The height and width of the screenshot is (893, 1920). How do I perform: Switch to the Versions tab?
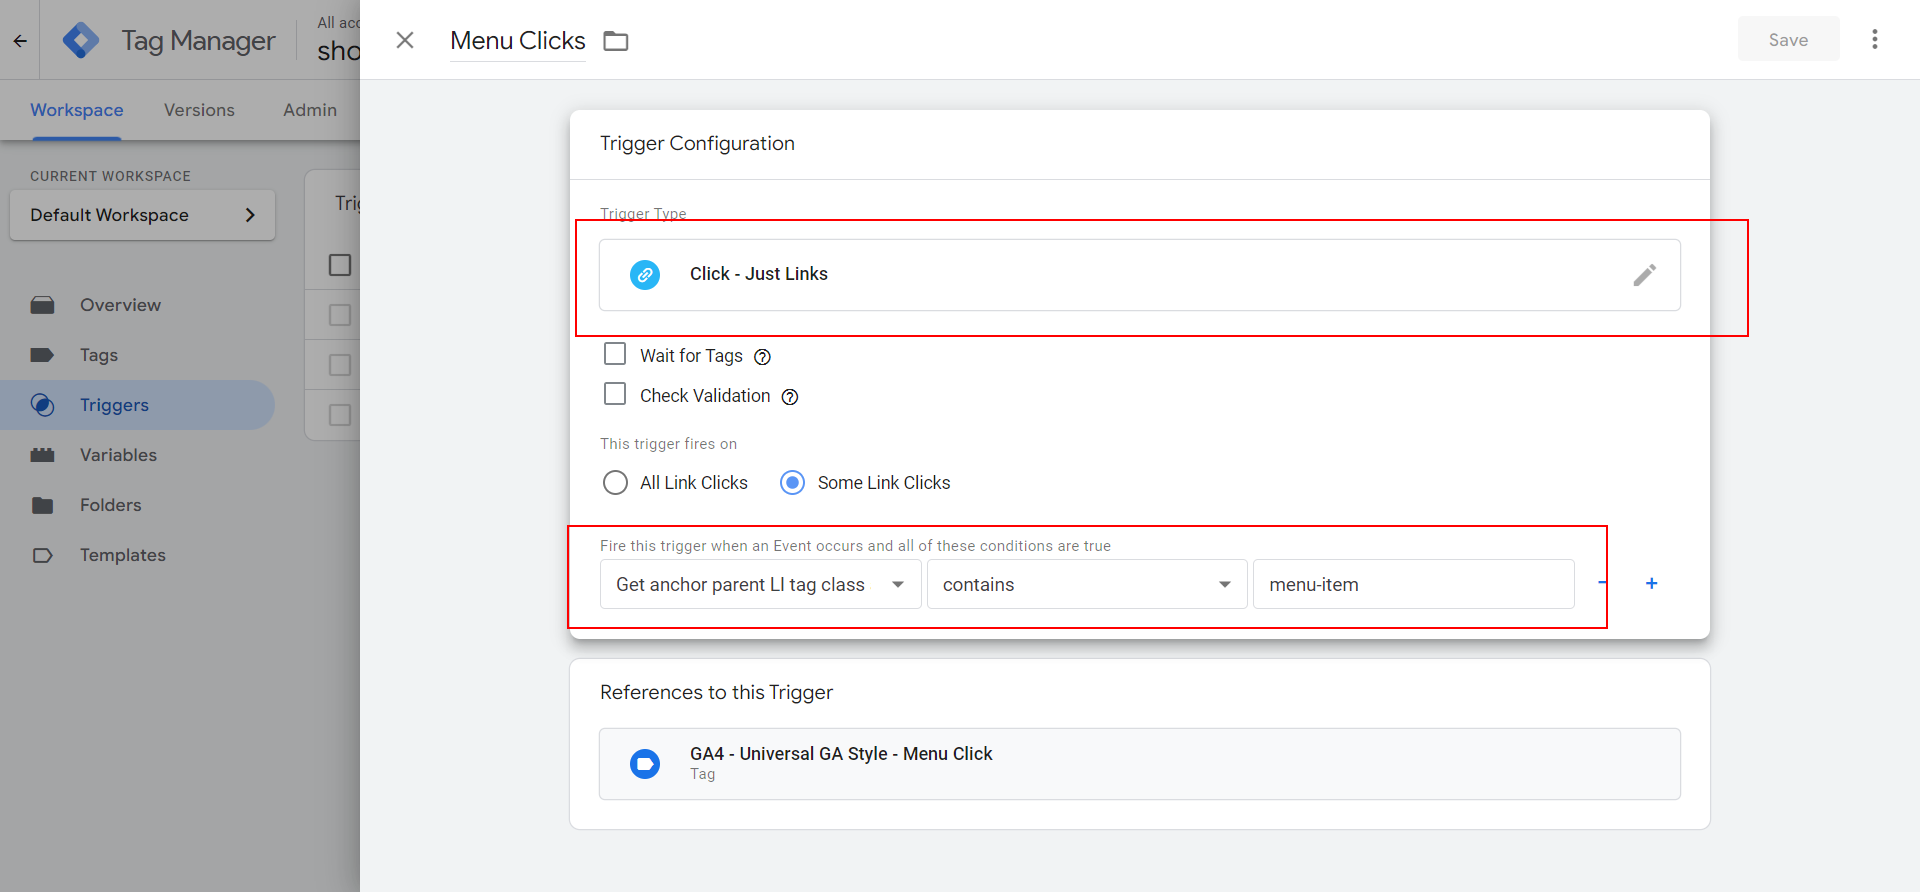[x=199, y=110]
